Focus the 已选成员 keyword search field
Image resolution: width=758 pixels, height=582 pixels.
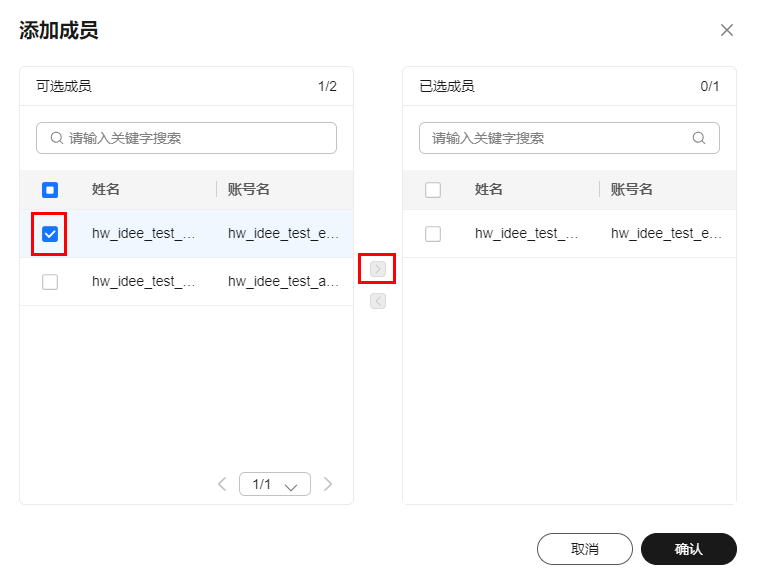(569, 138)
